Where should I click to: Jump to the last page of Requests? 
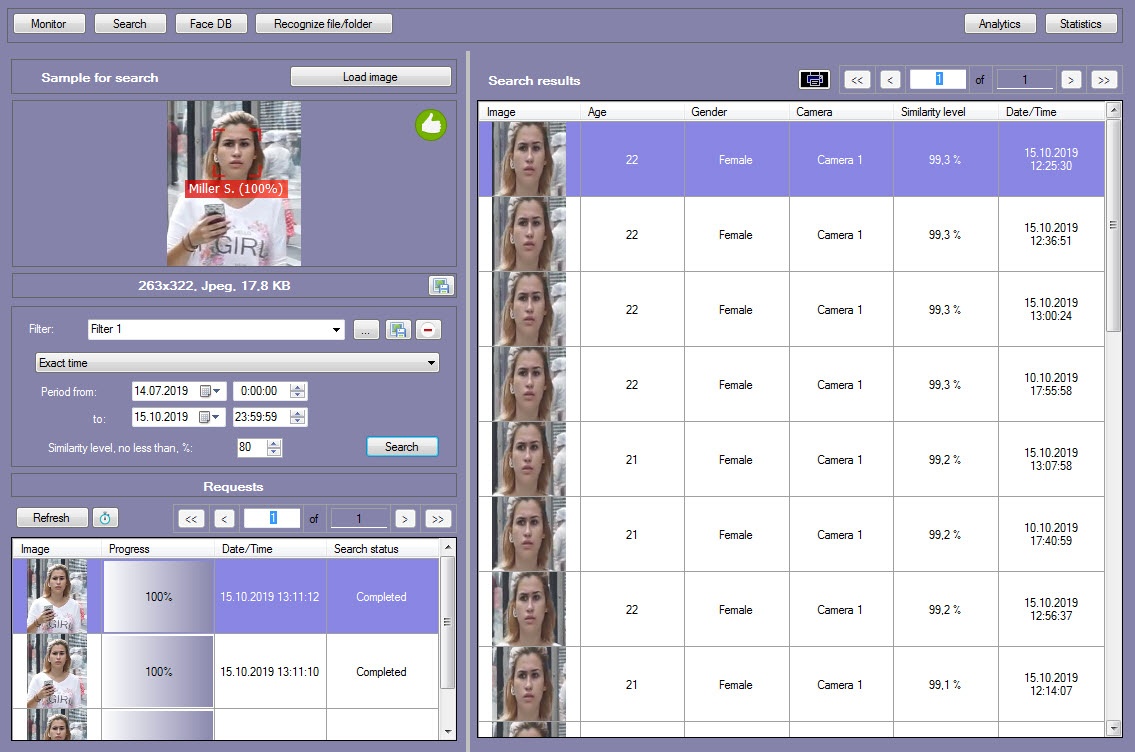coord(437,518)
